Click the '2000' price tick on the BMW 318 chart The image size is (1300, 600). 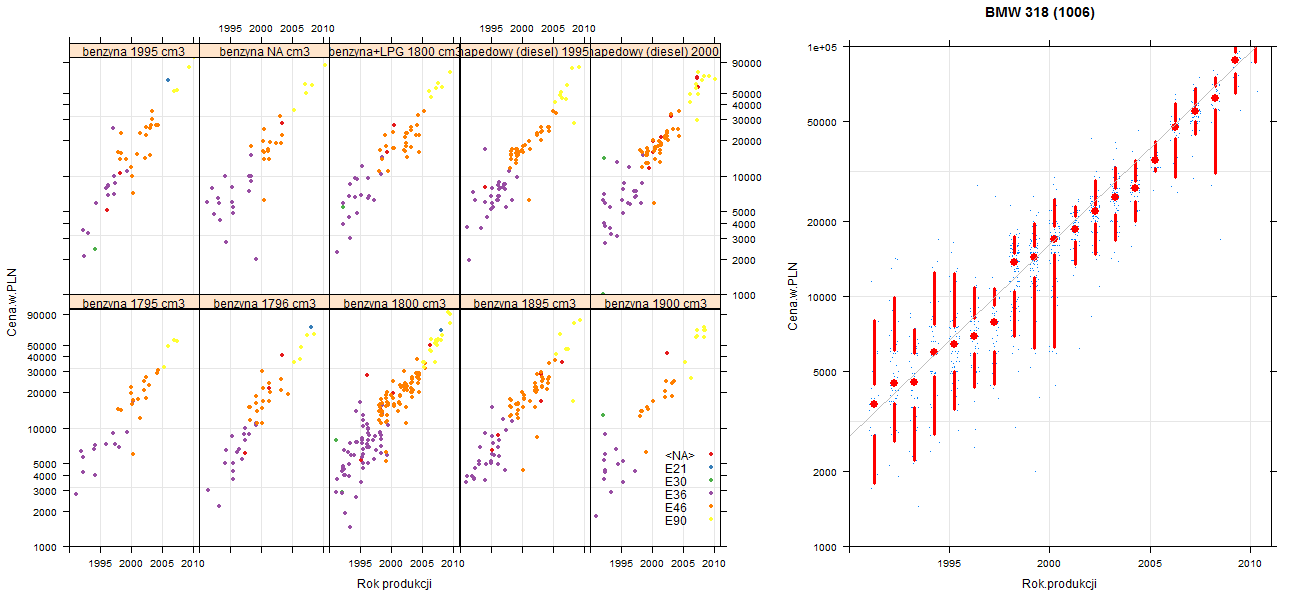point(825,471)
